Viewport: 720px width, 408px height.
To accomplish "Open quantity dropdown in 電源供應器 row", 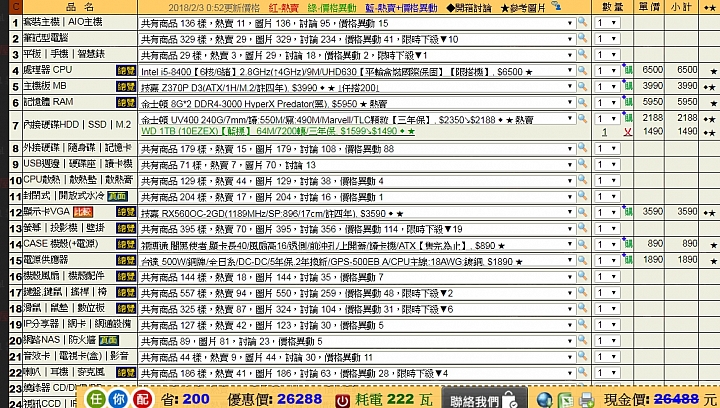I will click(607, 261).
